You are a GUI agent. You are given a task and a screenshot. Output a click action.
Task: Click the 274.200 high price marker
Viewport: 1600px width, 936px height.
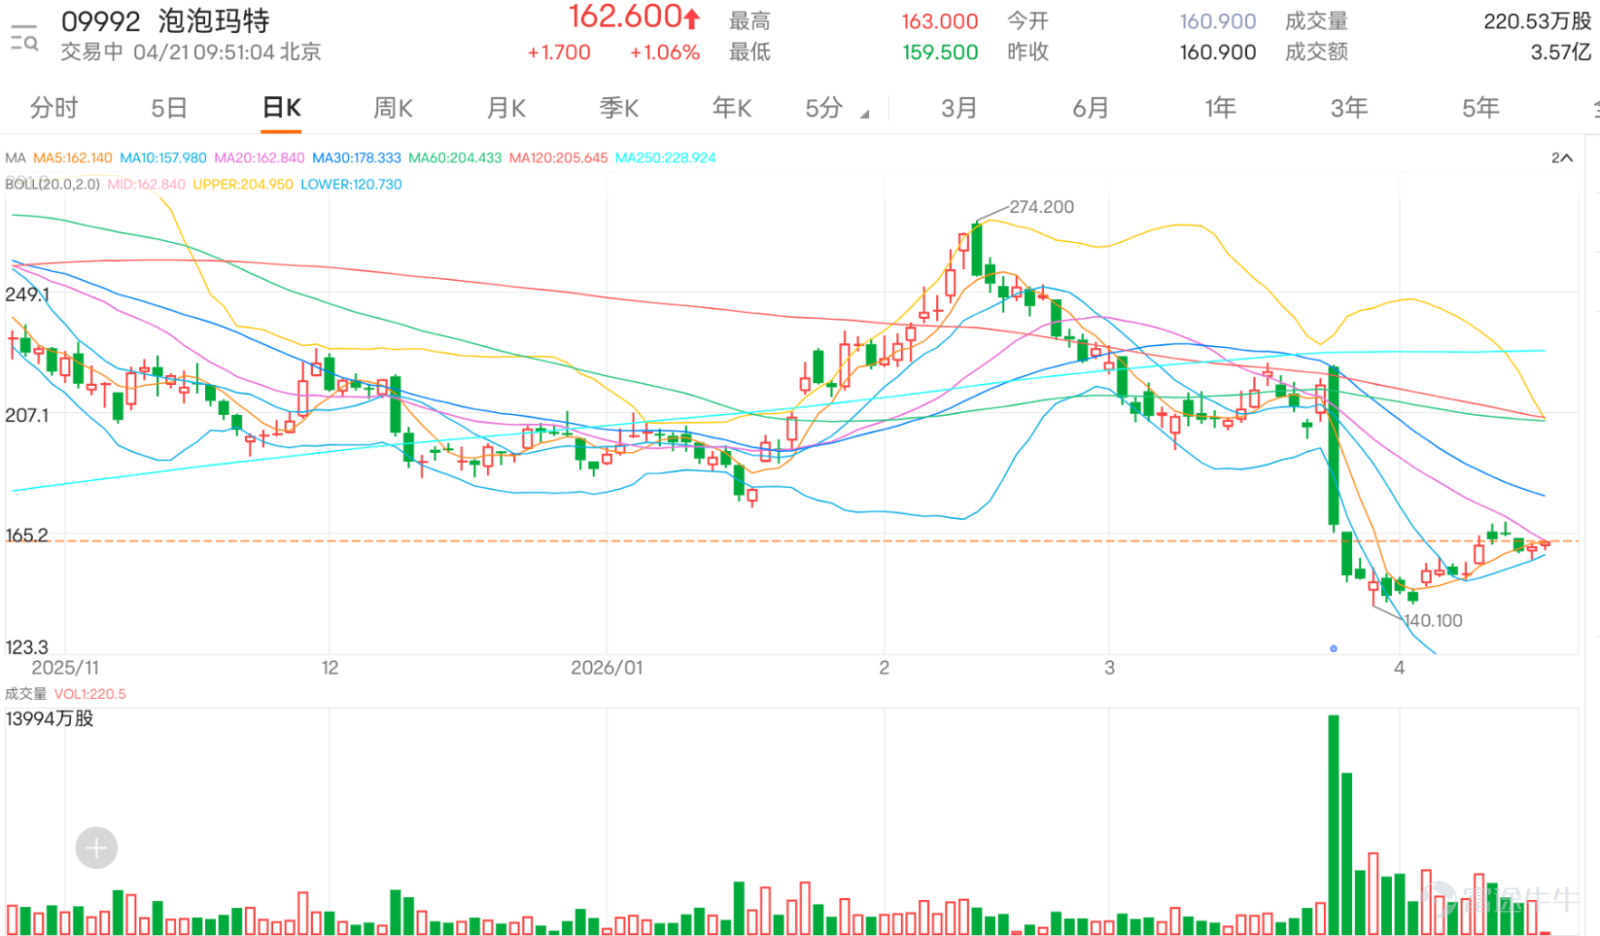pyautogui.click(x=1041, y=207)
